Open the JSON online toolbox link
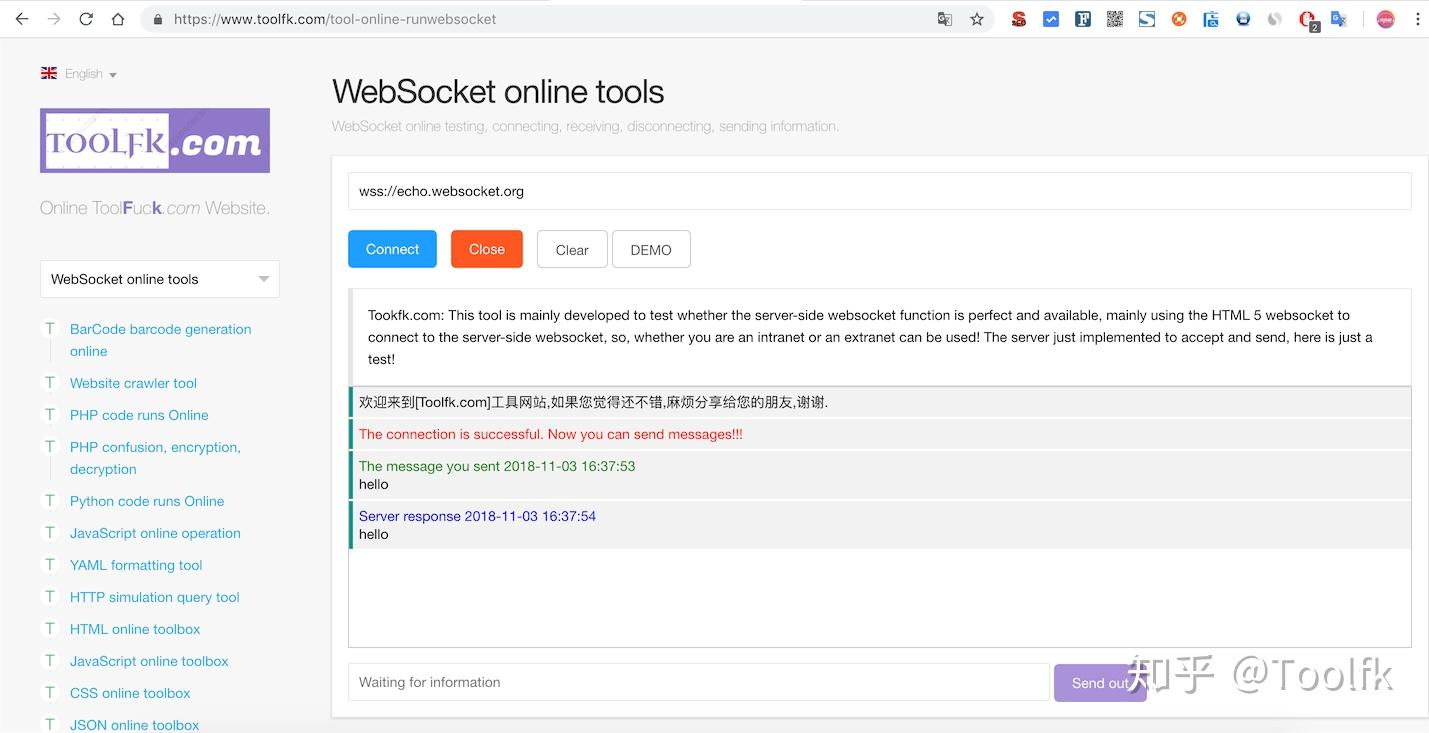Screen dimensions: 1429x733 134,724
